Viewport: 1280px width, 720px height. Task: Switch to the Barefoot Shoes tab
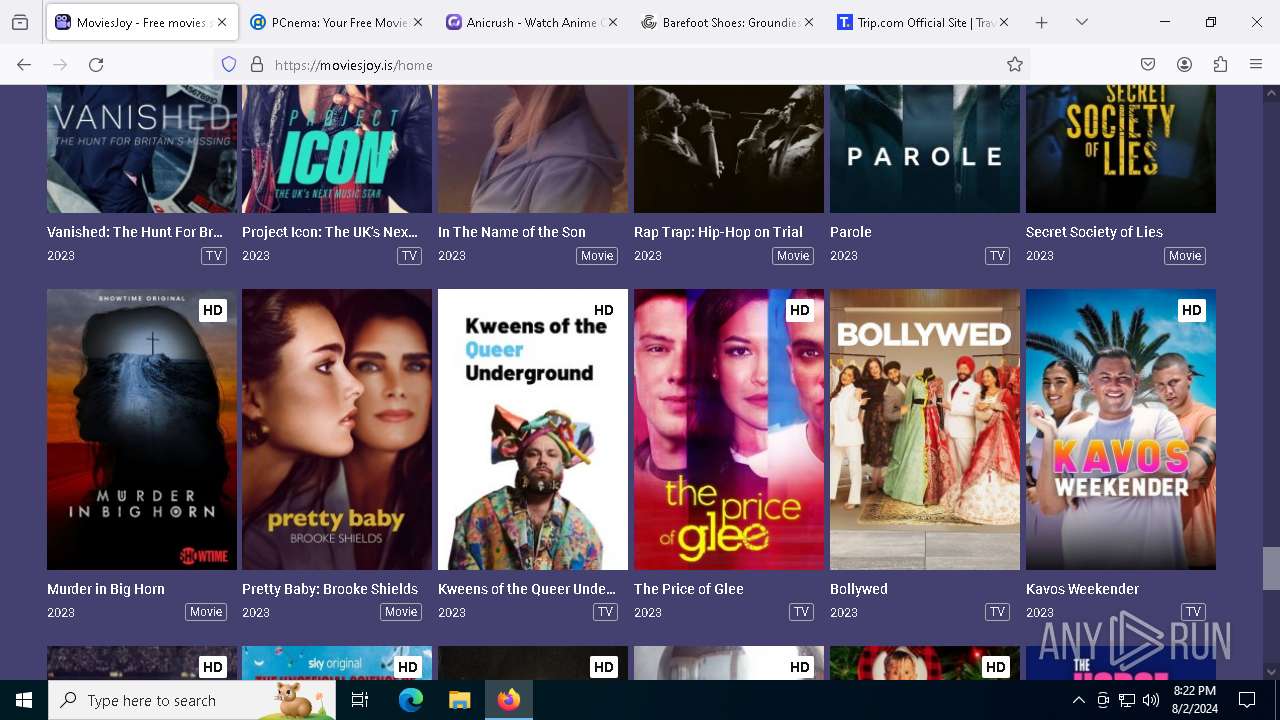click(x=726, y=22)
